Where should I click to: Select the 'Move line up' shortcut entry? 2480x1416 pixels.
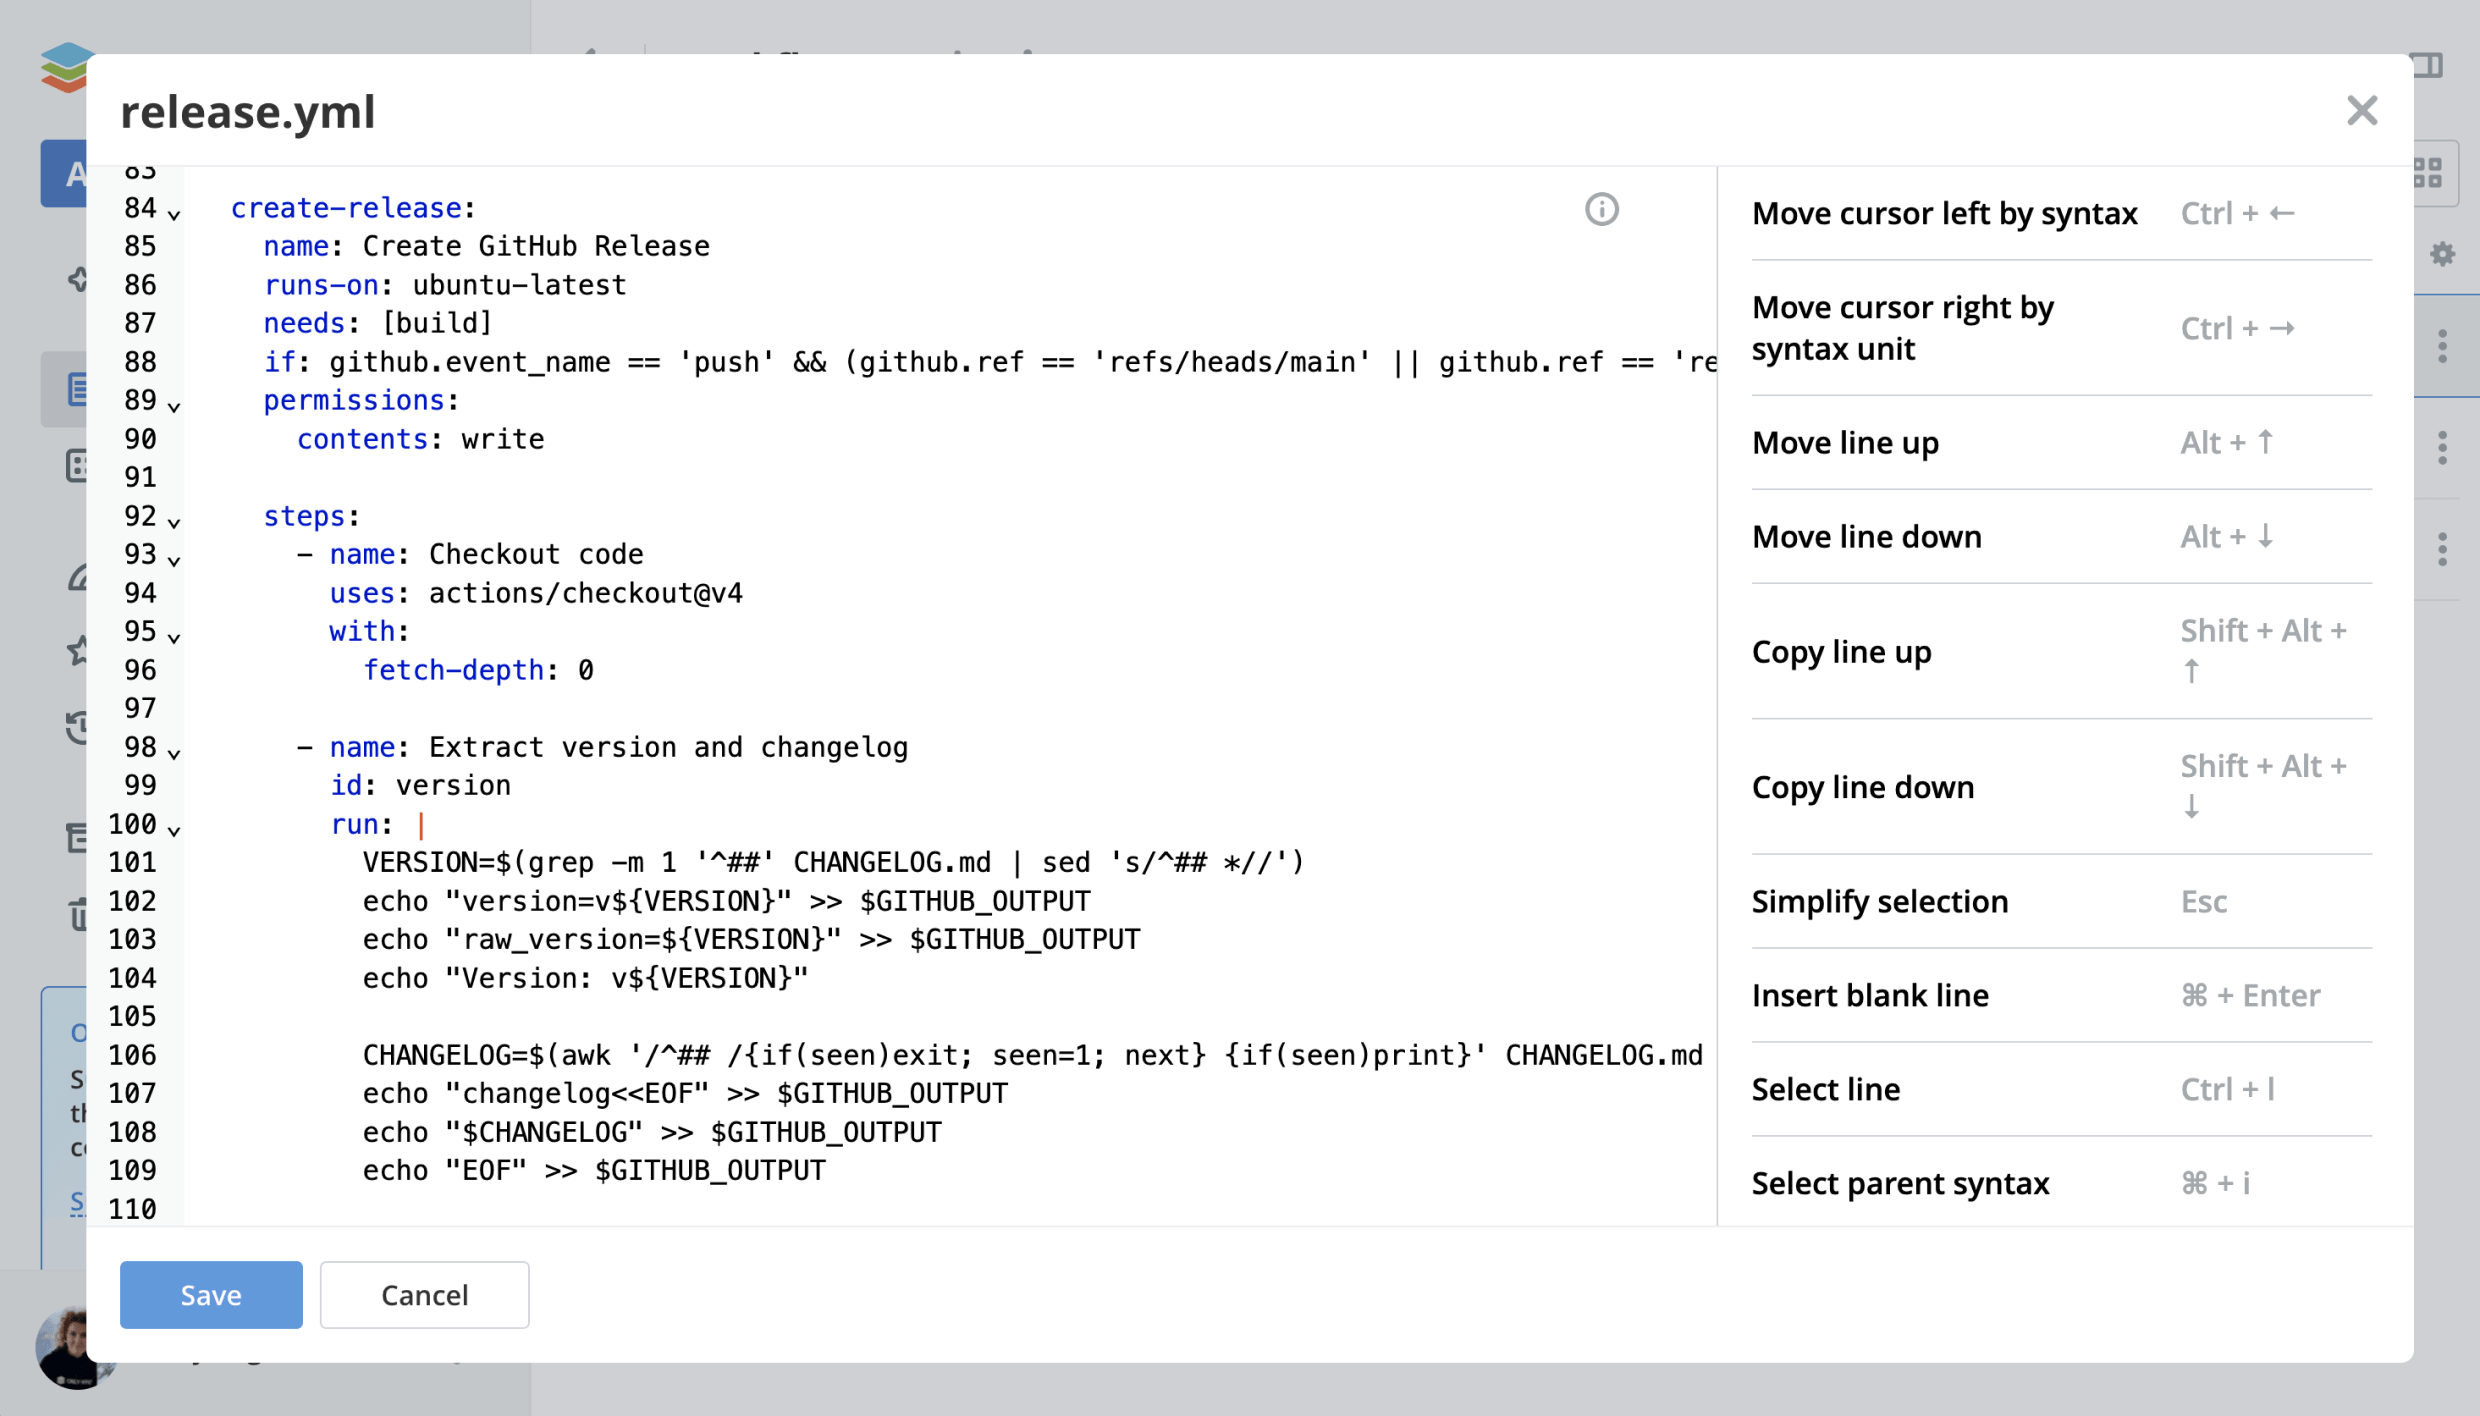pyautogui.click(x=2060, y=442)
